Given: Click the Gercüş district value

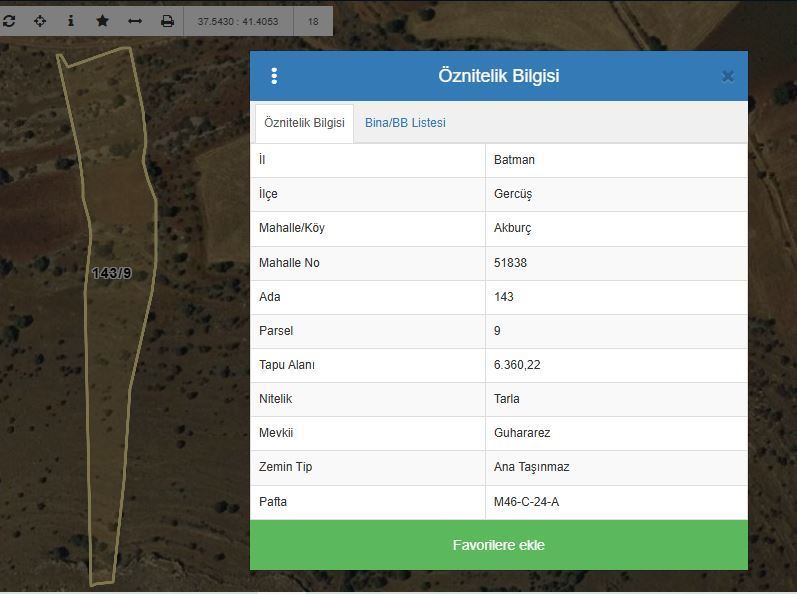Looking at the screenshot, I should [x=514, y=194].
